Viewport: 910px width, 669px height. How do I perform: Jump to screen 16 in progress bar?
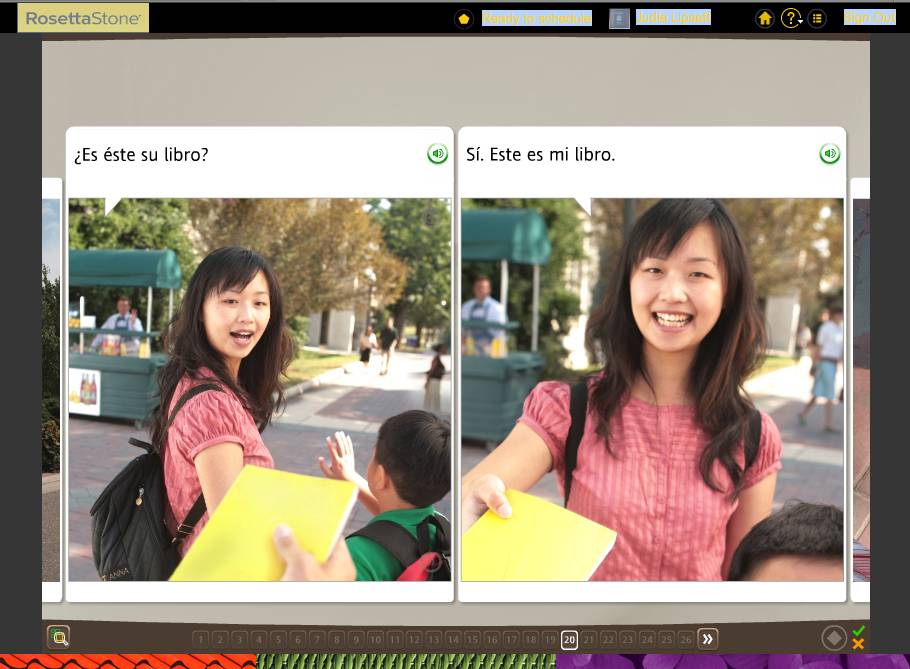tap(492, 639)
